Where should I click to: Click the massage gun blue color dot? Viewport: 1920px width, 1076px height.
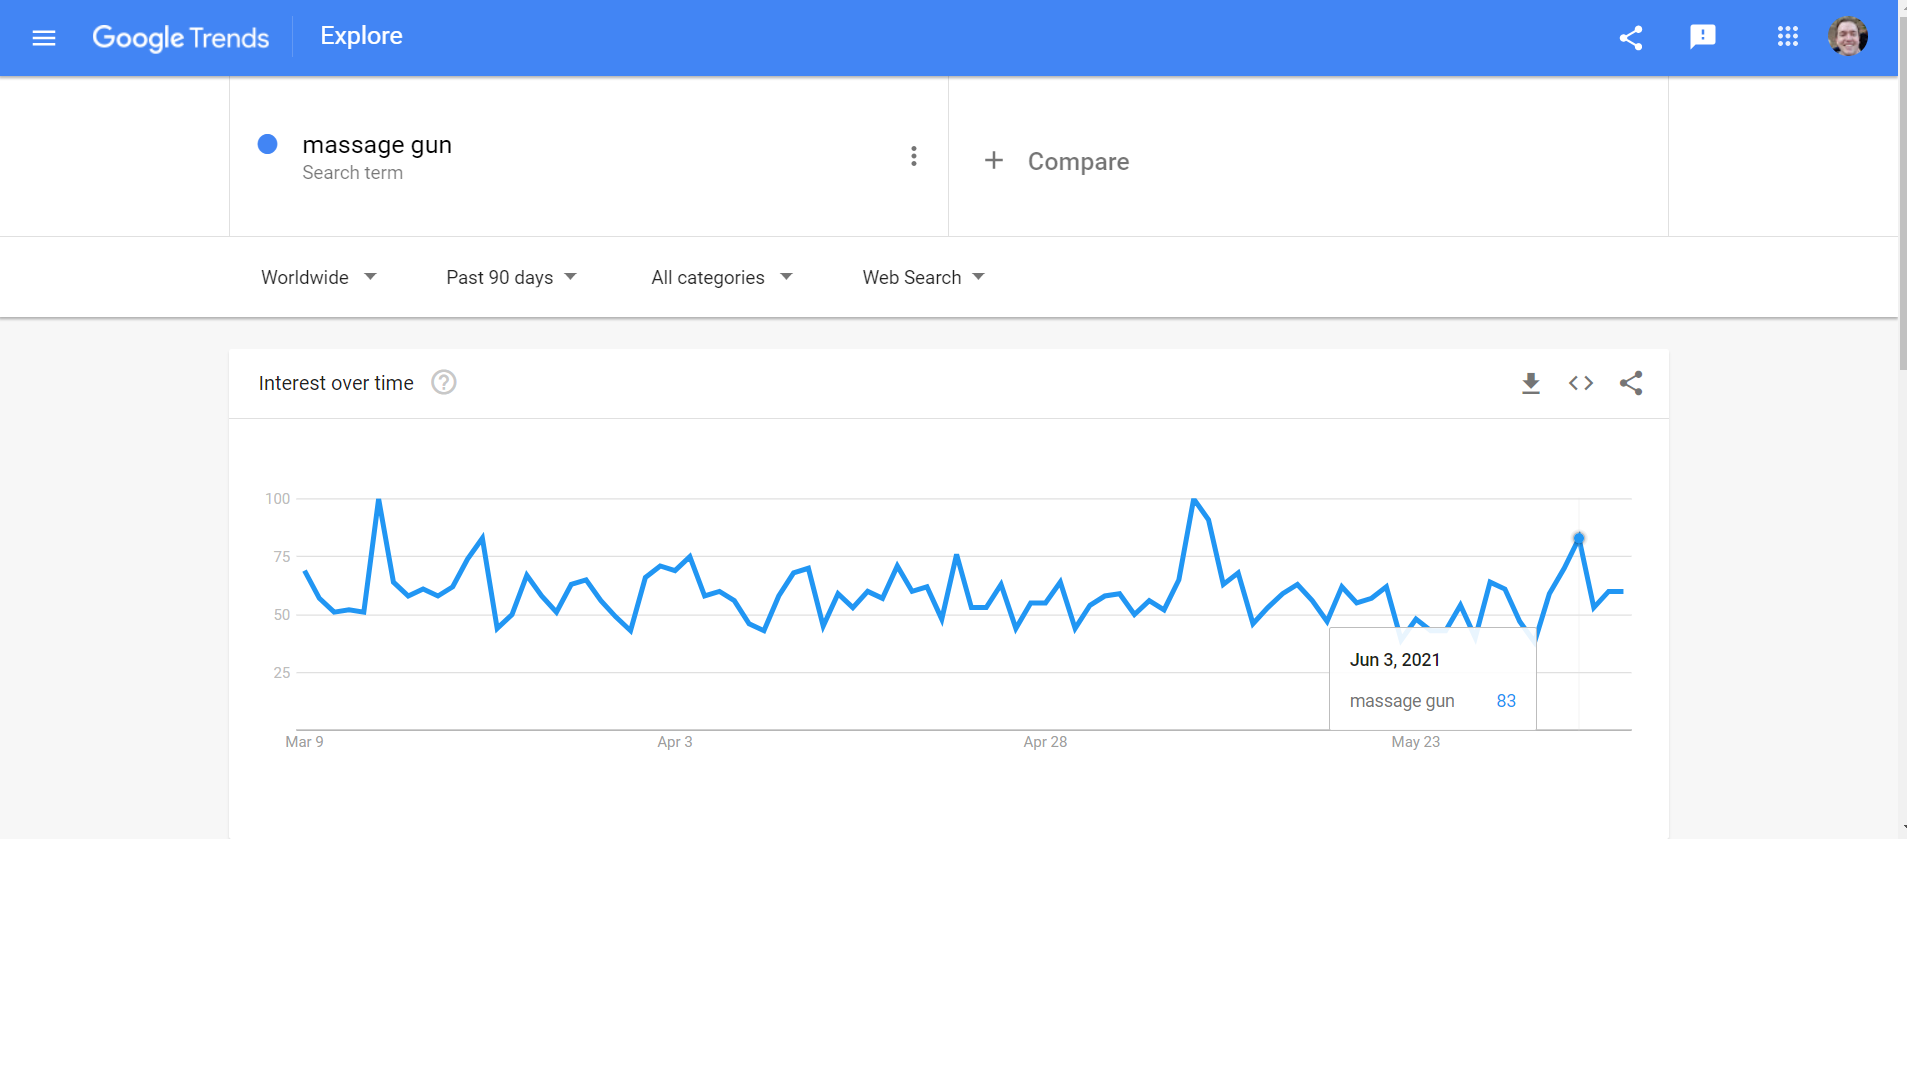point(268,145)
